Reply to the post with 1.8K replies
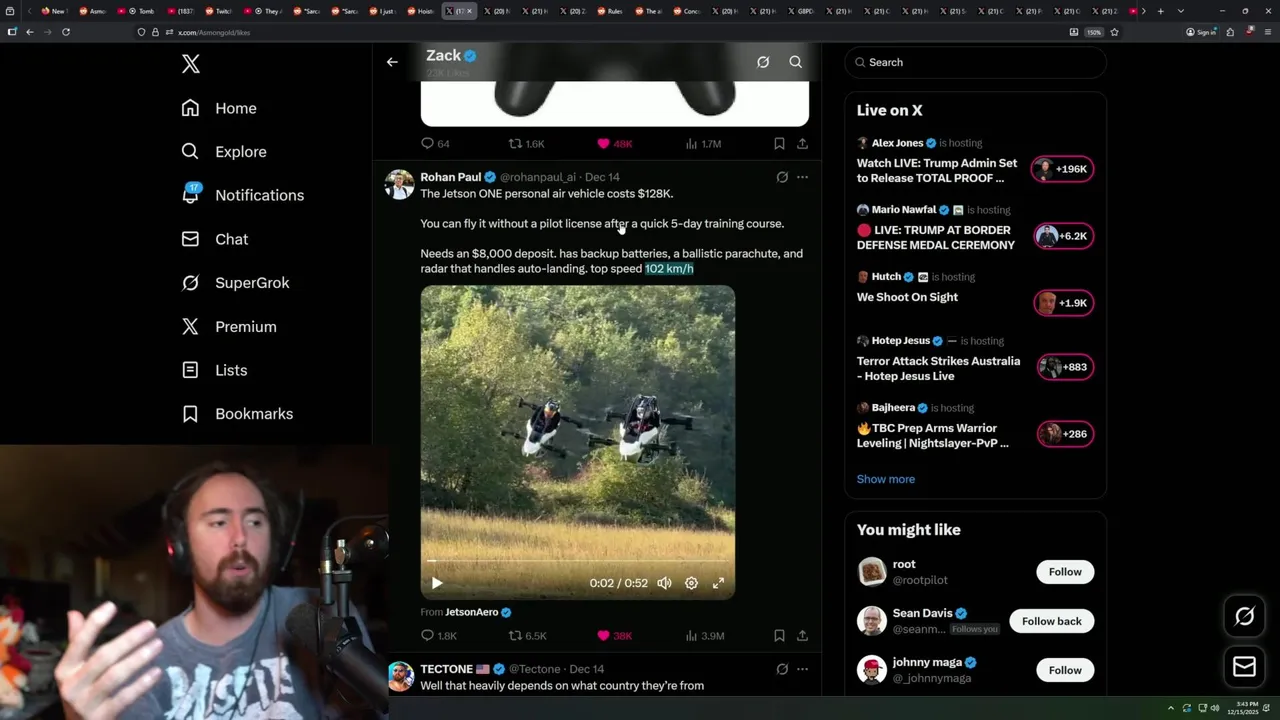 click(439, 636)
